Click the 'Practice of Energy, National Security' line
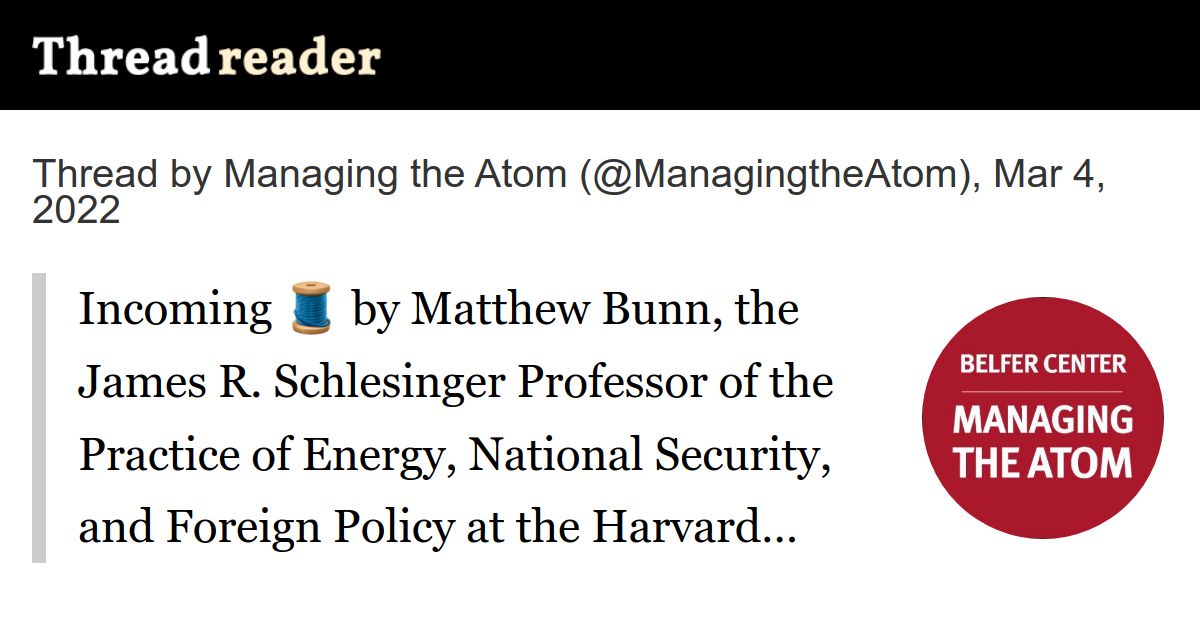 point(455,455)
